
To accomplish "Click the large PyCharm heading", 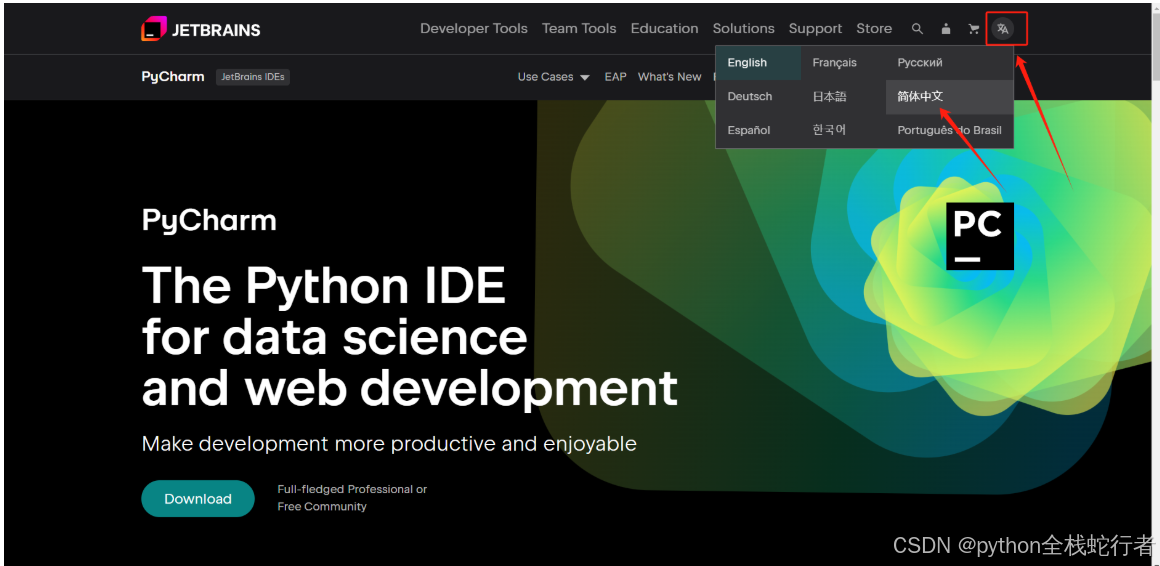I will [x=209, y=220].
